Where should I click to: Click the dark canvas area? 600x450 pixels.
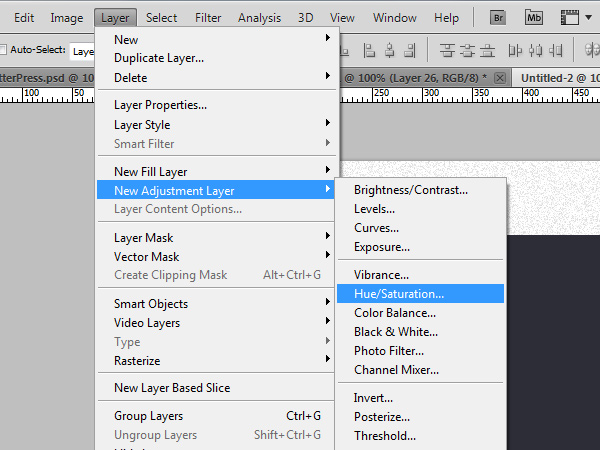tap(553, 342)
